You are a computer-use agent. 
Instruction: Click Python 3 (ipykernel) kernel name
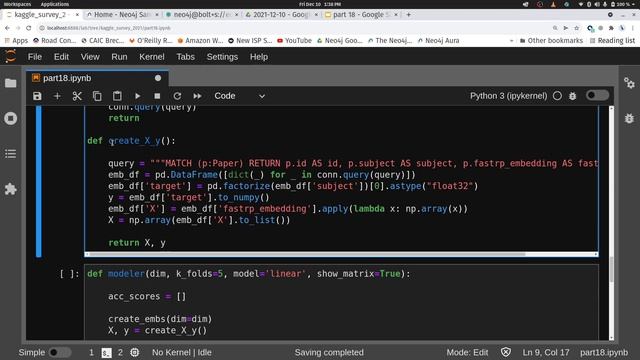pyautogui.click(x=509, y=96)
